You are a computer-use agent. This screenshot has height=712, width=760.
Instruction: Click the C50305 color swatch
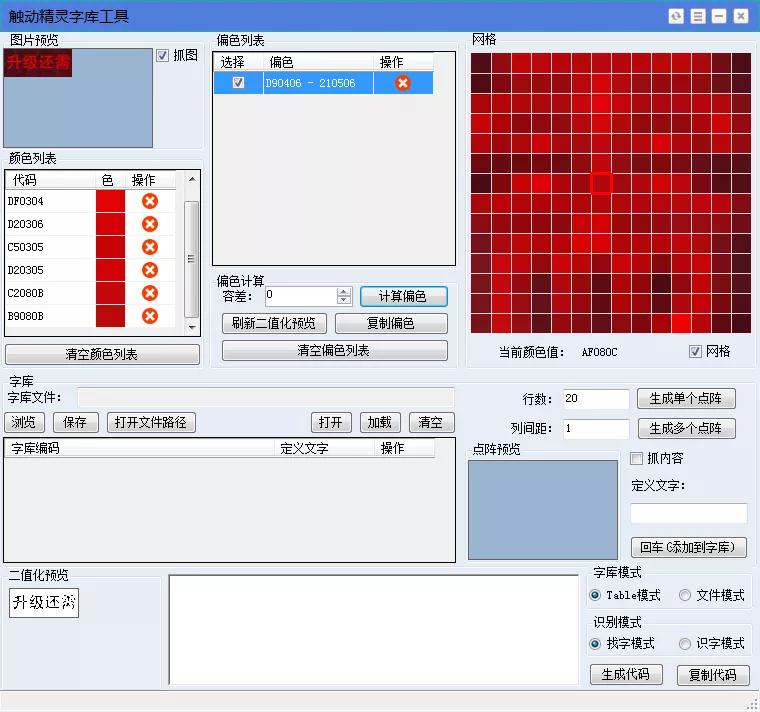point(111,247)
